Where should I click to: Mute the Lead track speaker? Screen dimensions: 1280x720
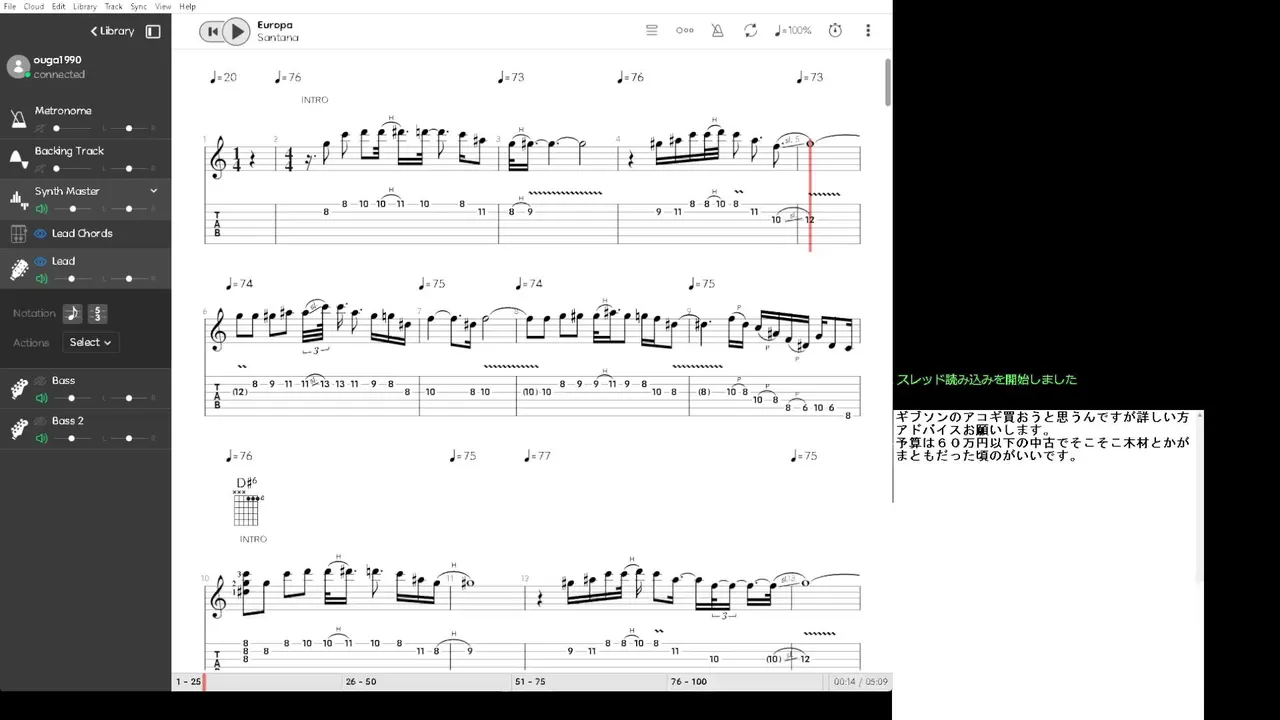click(41, 279)
